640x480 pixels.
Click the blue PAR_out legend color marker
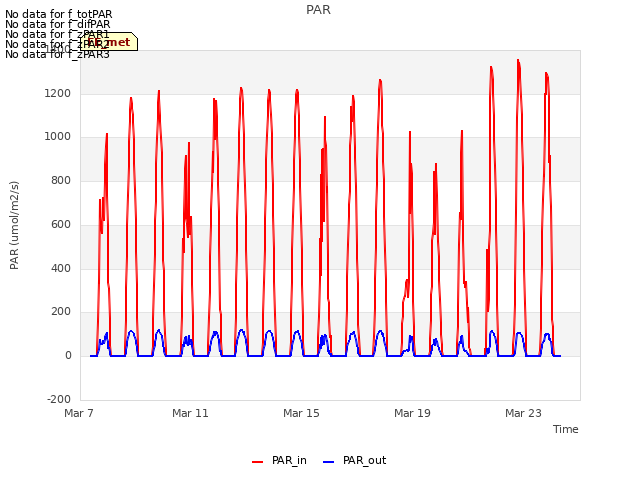tap(329, 462)
